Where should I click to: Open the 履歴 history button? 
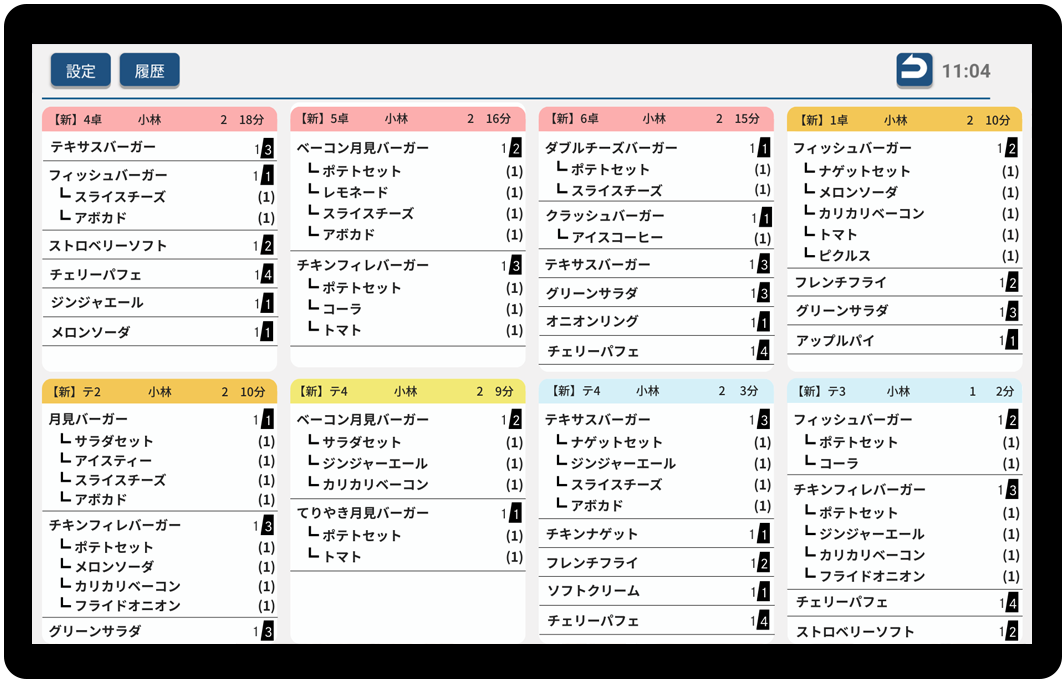[x=149, y=71]
